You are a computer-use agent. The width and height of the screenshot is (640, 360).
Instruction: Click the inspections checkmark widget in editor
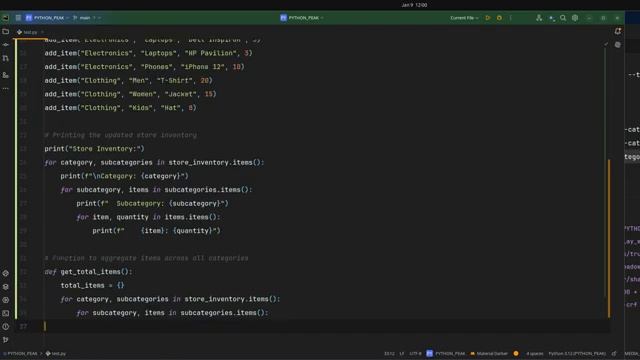tap(606, 44)
